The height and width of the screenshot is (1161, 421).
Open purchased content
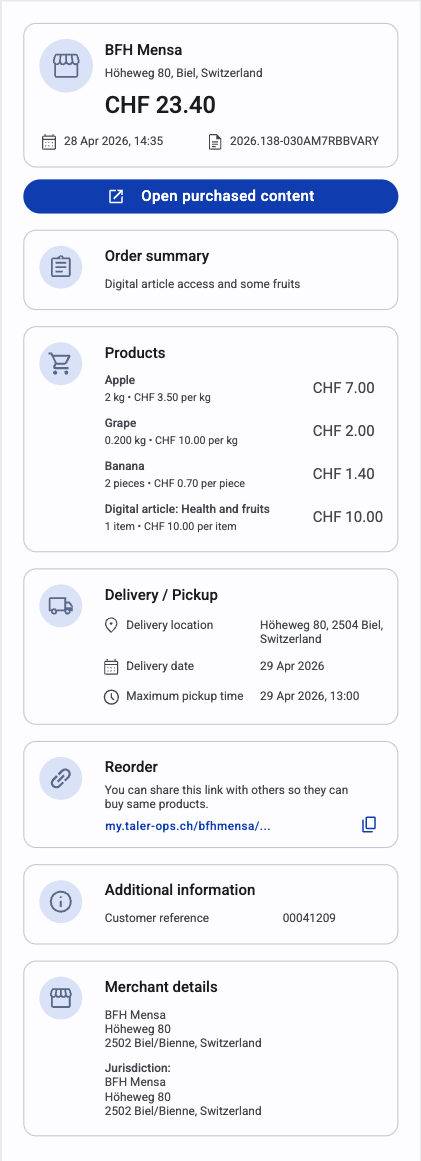click(211, 196)
